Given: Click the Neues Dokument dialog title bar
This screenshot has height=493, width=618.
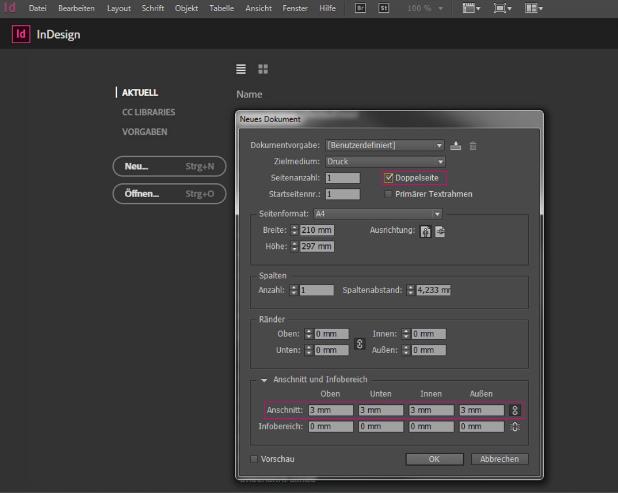Looking at the screenshot, I should 389,119.
